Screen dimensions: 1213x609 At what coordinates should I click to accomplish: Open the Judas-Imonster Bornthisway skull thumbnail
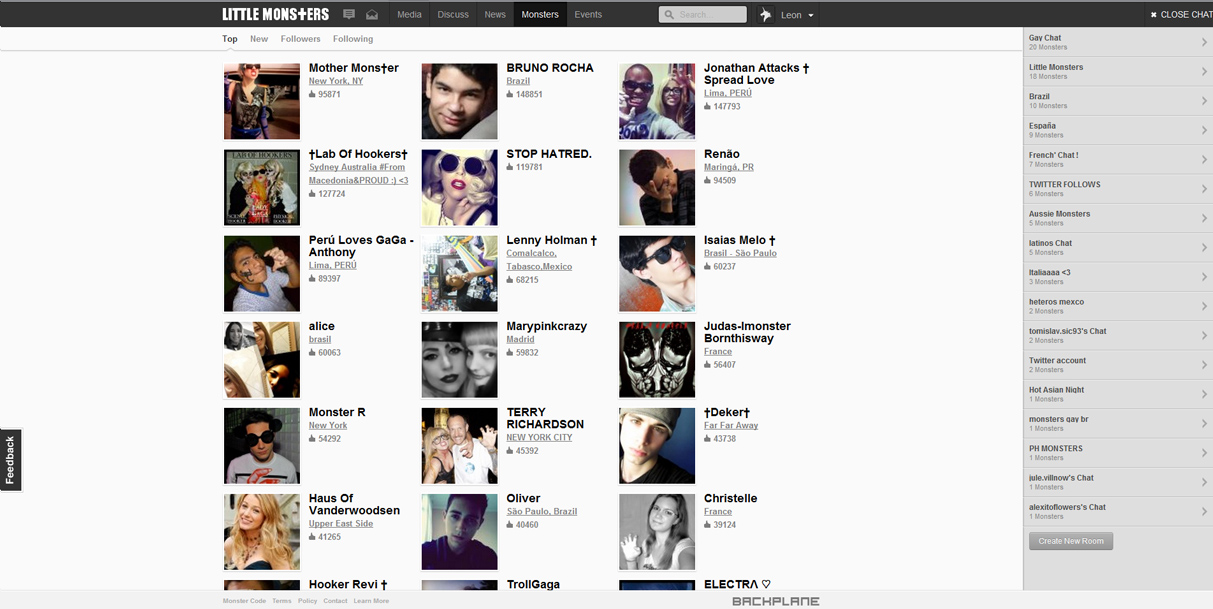tap(657, 360)
